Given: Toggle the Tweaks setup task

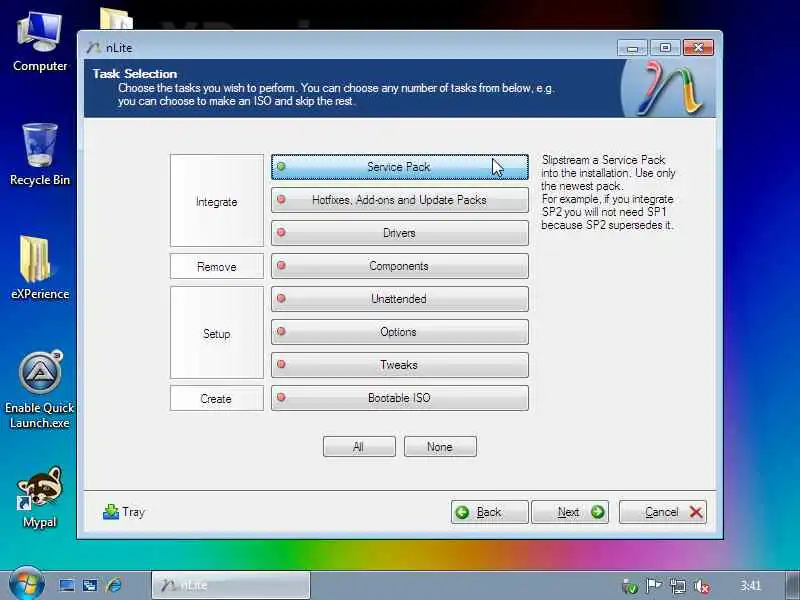Looking at the screenshot, I should point(399,365).
